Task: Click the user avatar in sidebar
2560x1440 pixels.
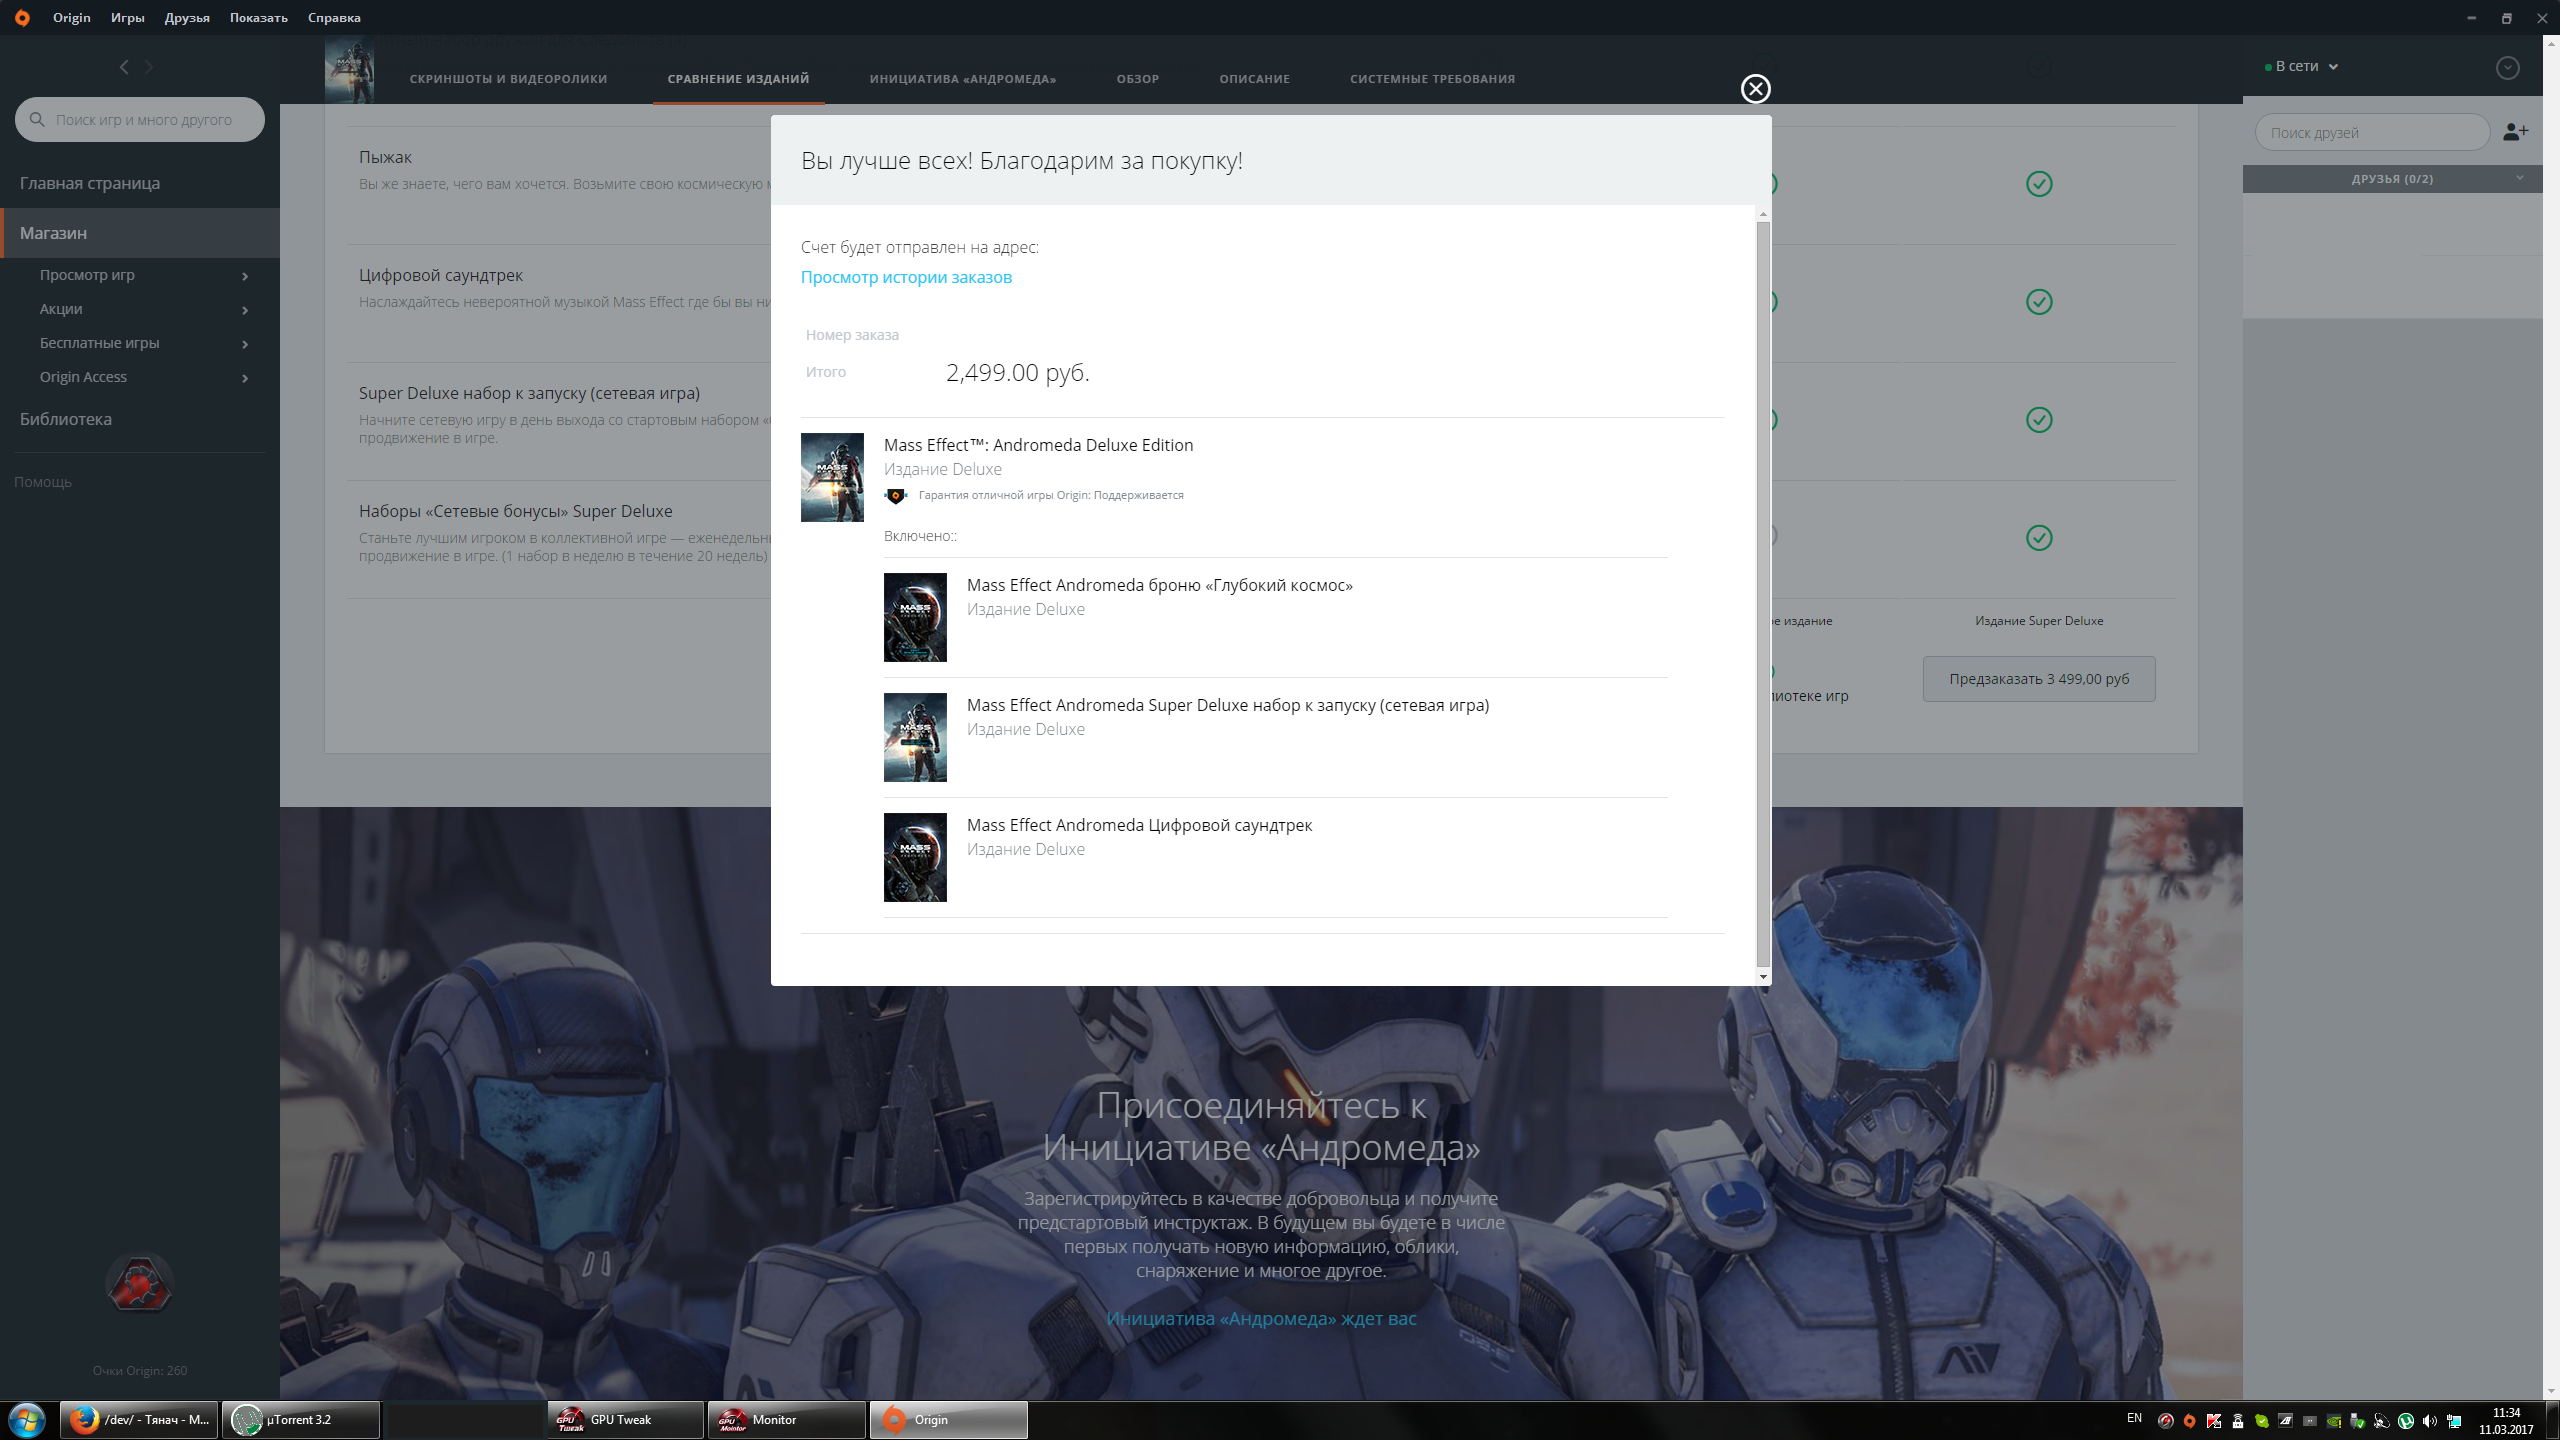Action: click(x=139, y=1283)
